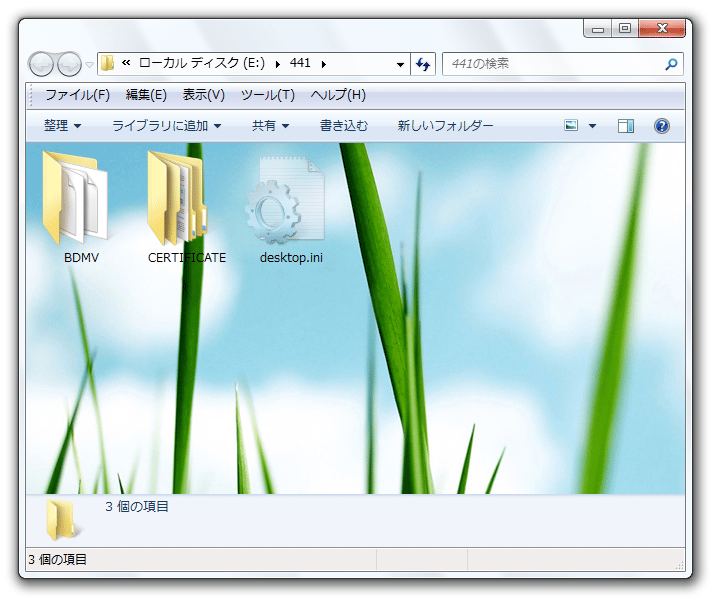Click ローカル ディスク (E:) breadcrumb
The image size is (715, 601).
(x=202, y=63)
